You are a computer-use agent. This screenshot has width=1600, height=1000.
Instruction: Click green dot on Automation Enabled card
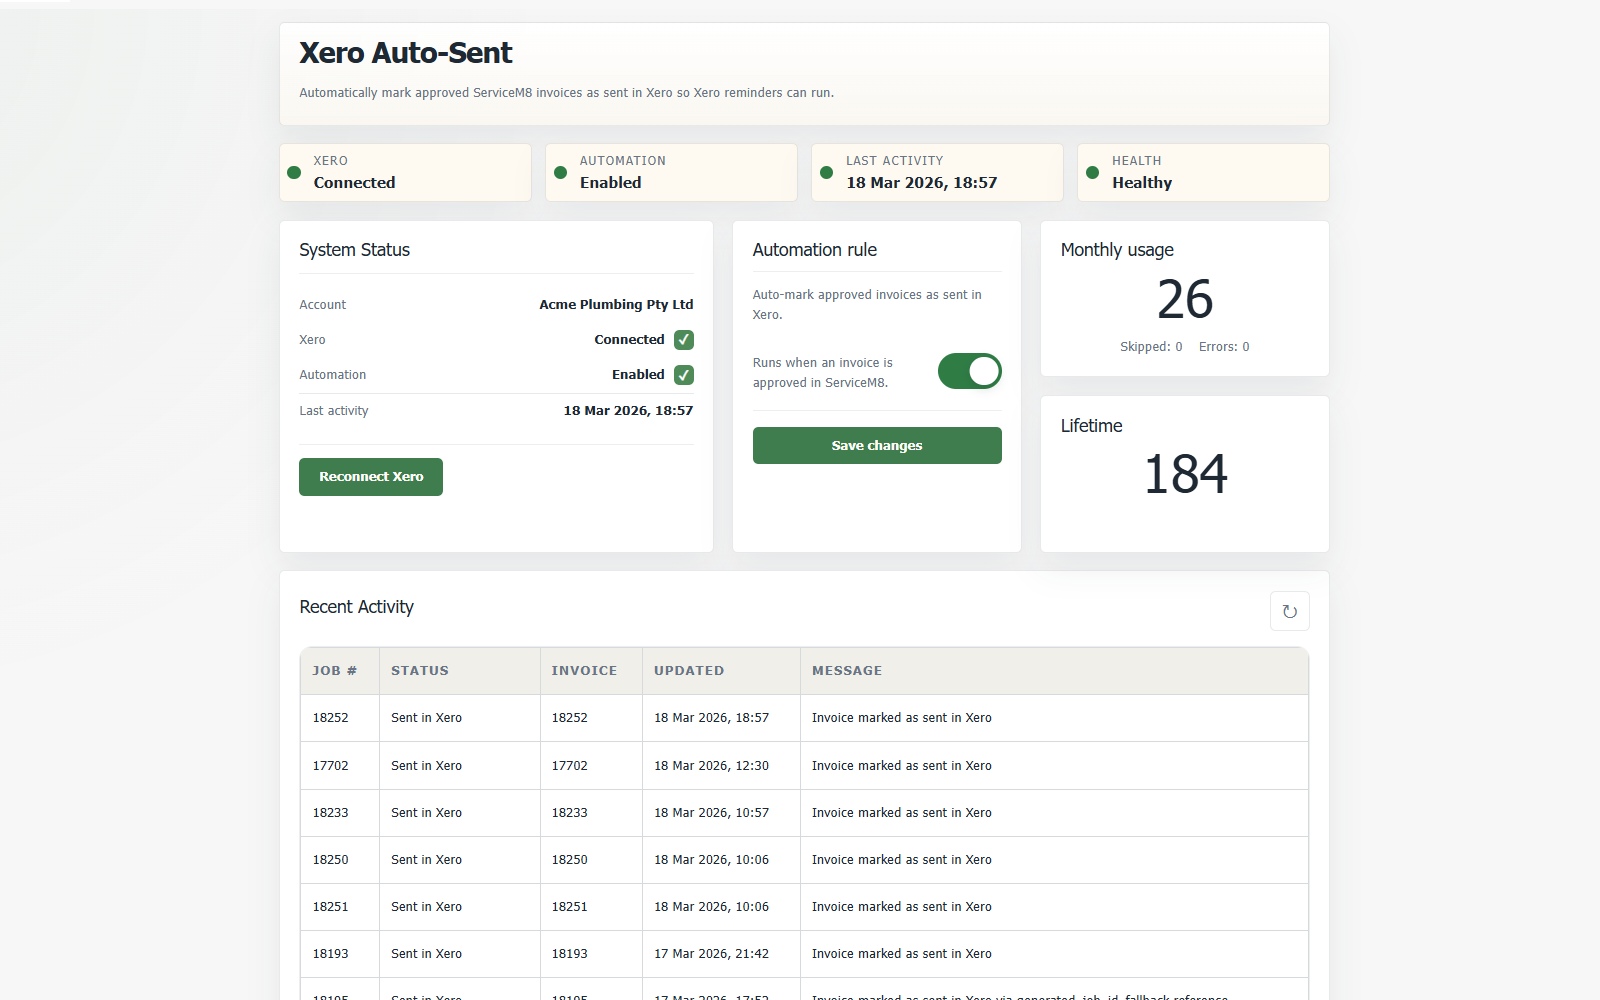coord(560,172)
